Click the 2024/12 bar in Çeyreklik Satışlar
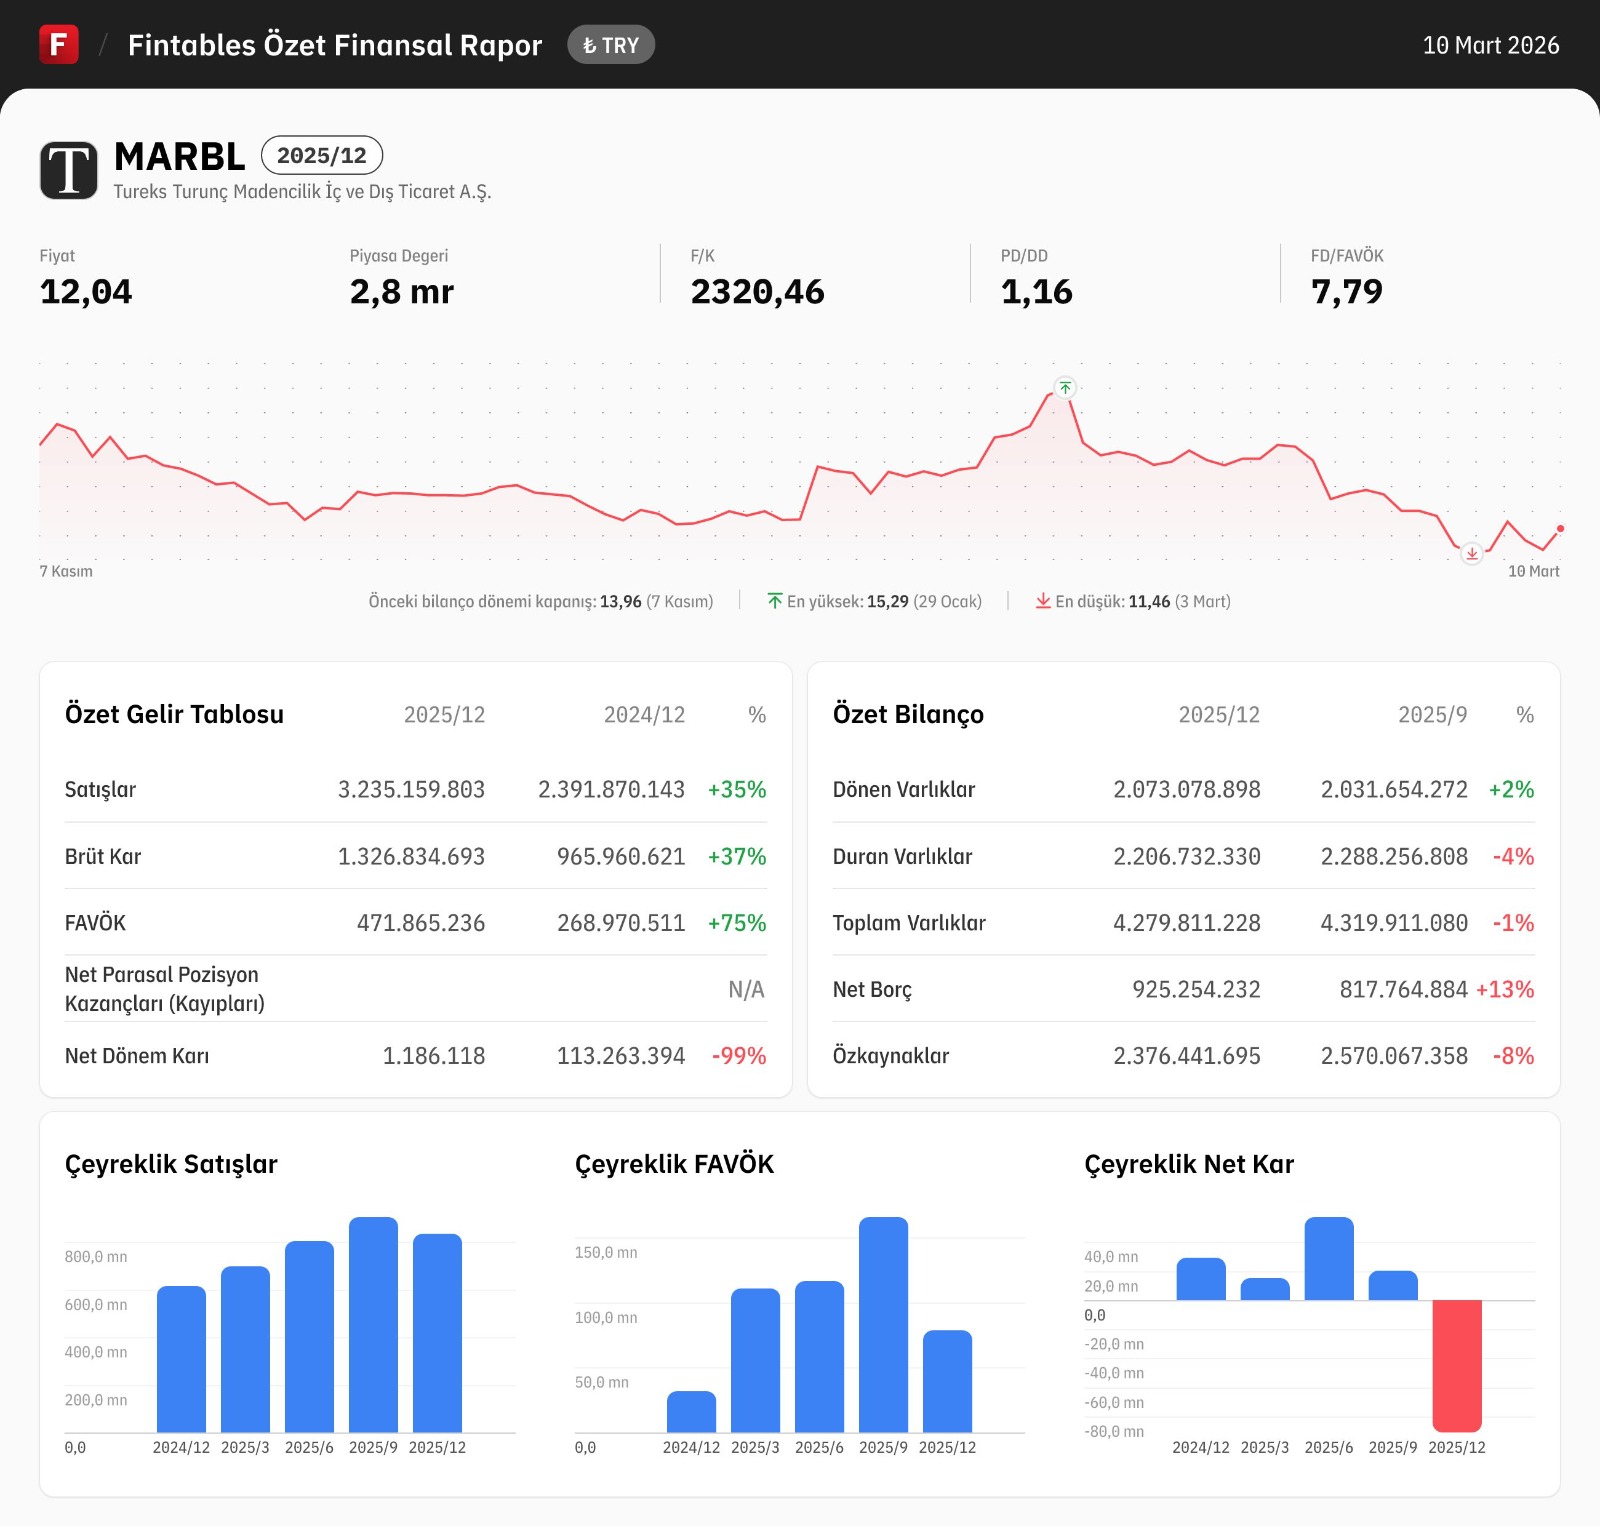Image resolution: width=1600 pixels, height=1526 pixels. [181, 1359]
